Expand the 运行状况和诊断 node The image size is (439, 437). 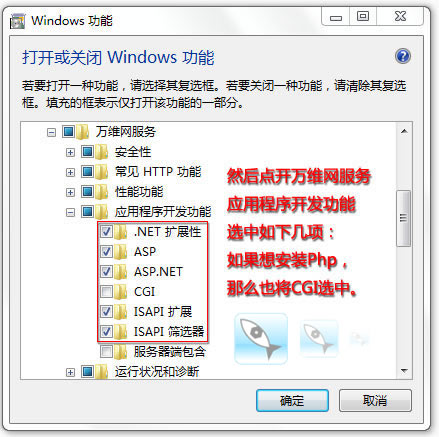pyautogui.click(x=70, y=372)
